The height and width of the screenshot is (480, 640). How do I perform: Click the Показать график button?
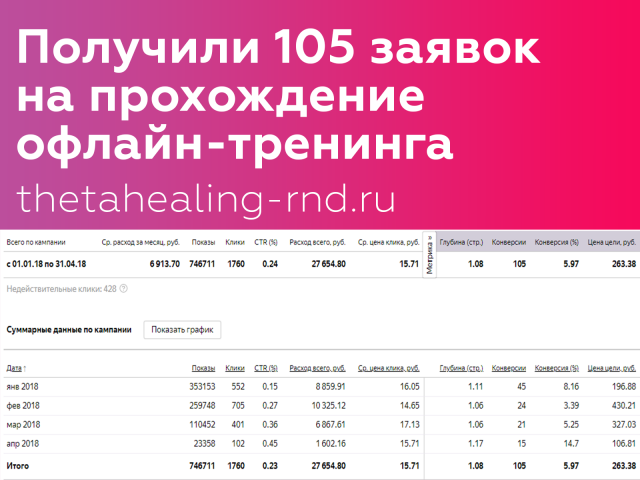pos(182,330)
